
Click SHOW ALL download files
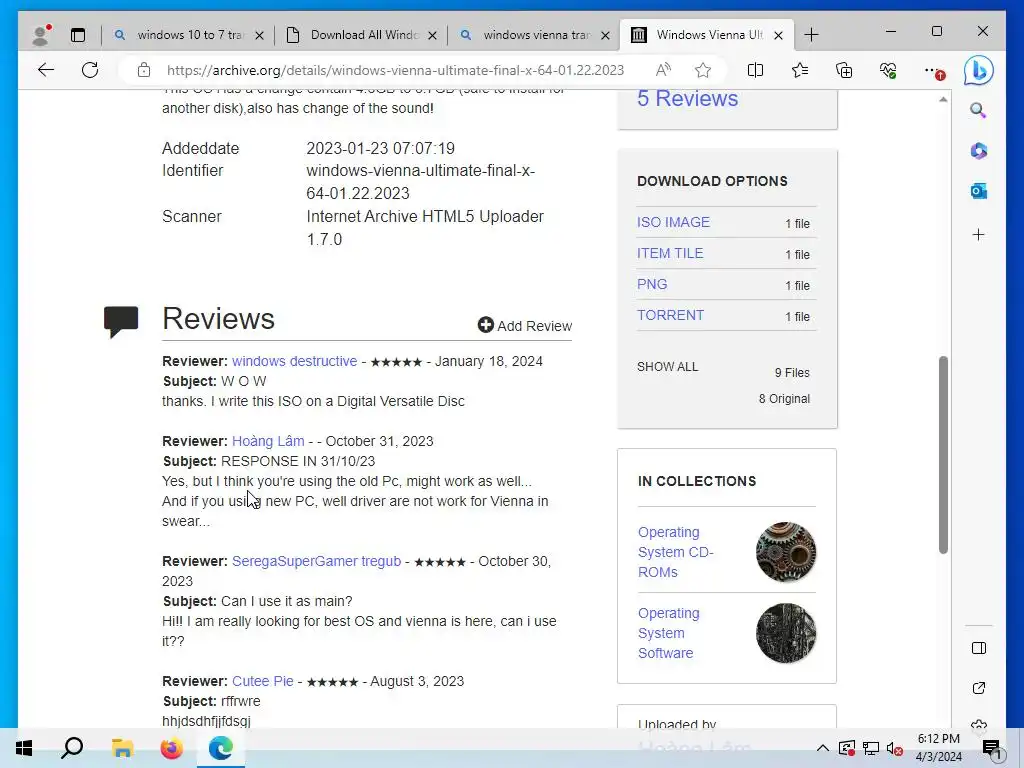tap(667, 367)
